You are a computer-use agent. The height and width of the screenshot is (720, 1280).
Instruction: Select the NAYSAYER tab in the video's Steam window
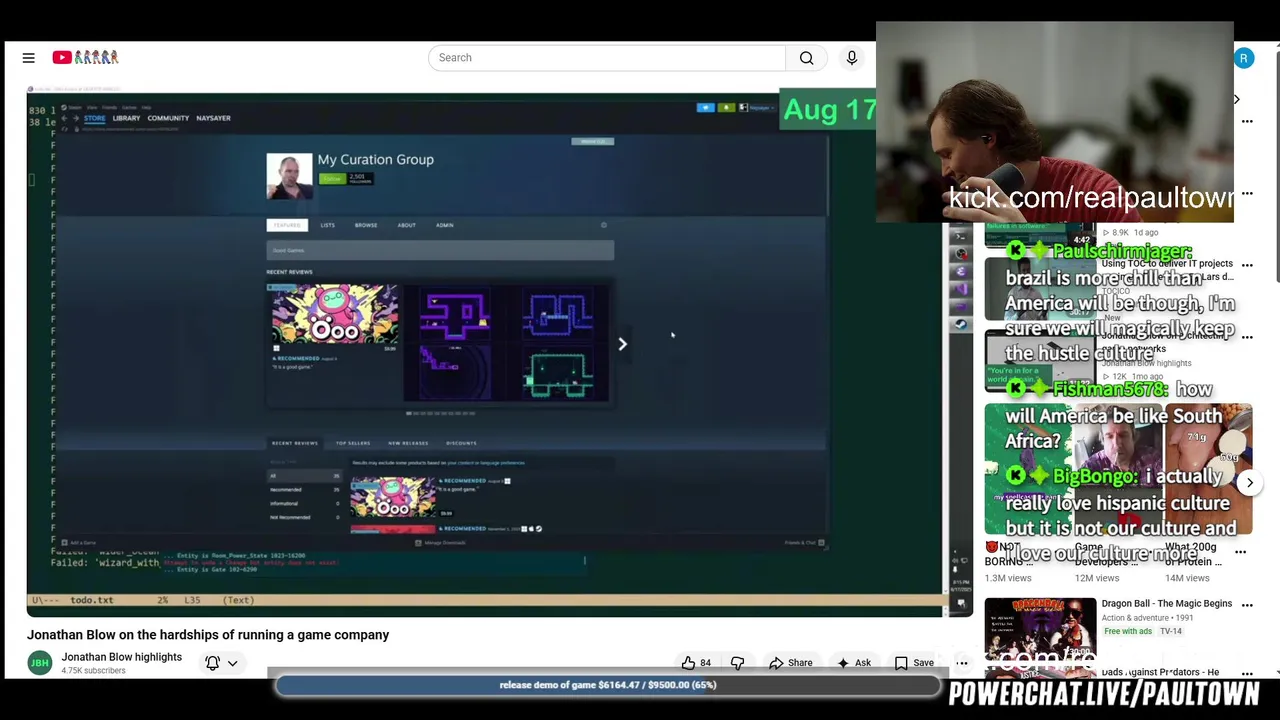point(213,118)
